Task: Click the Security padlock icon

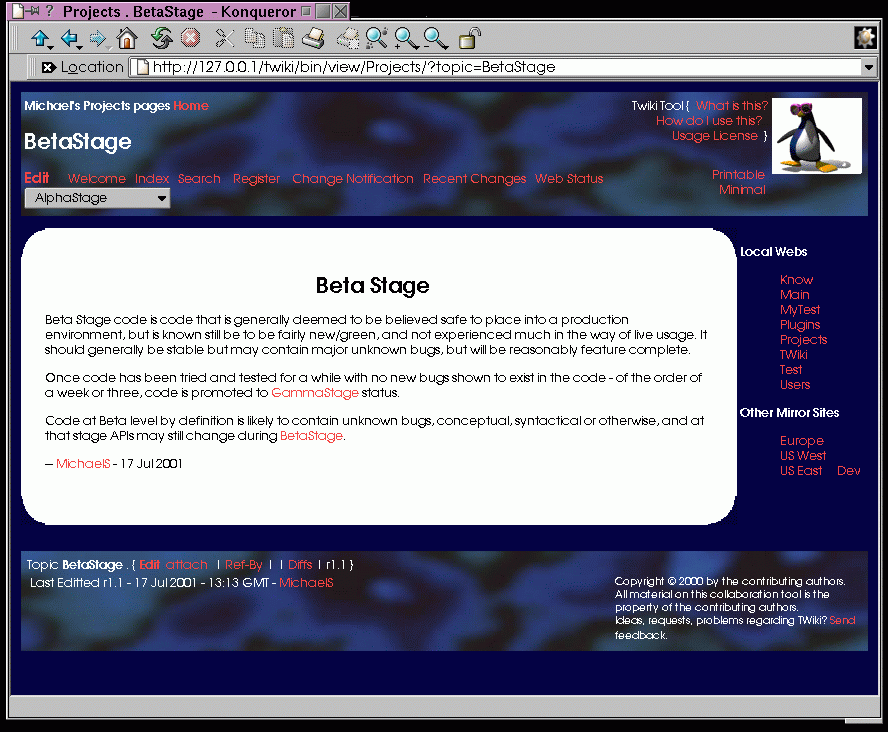Action: click(468, 39)
